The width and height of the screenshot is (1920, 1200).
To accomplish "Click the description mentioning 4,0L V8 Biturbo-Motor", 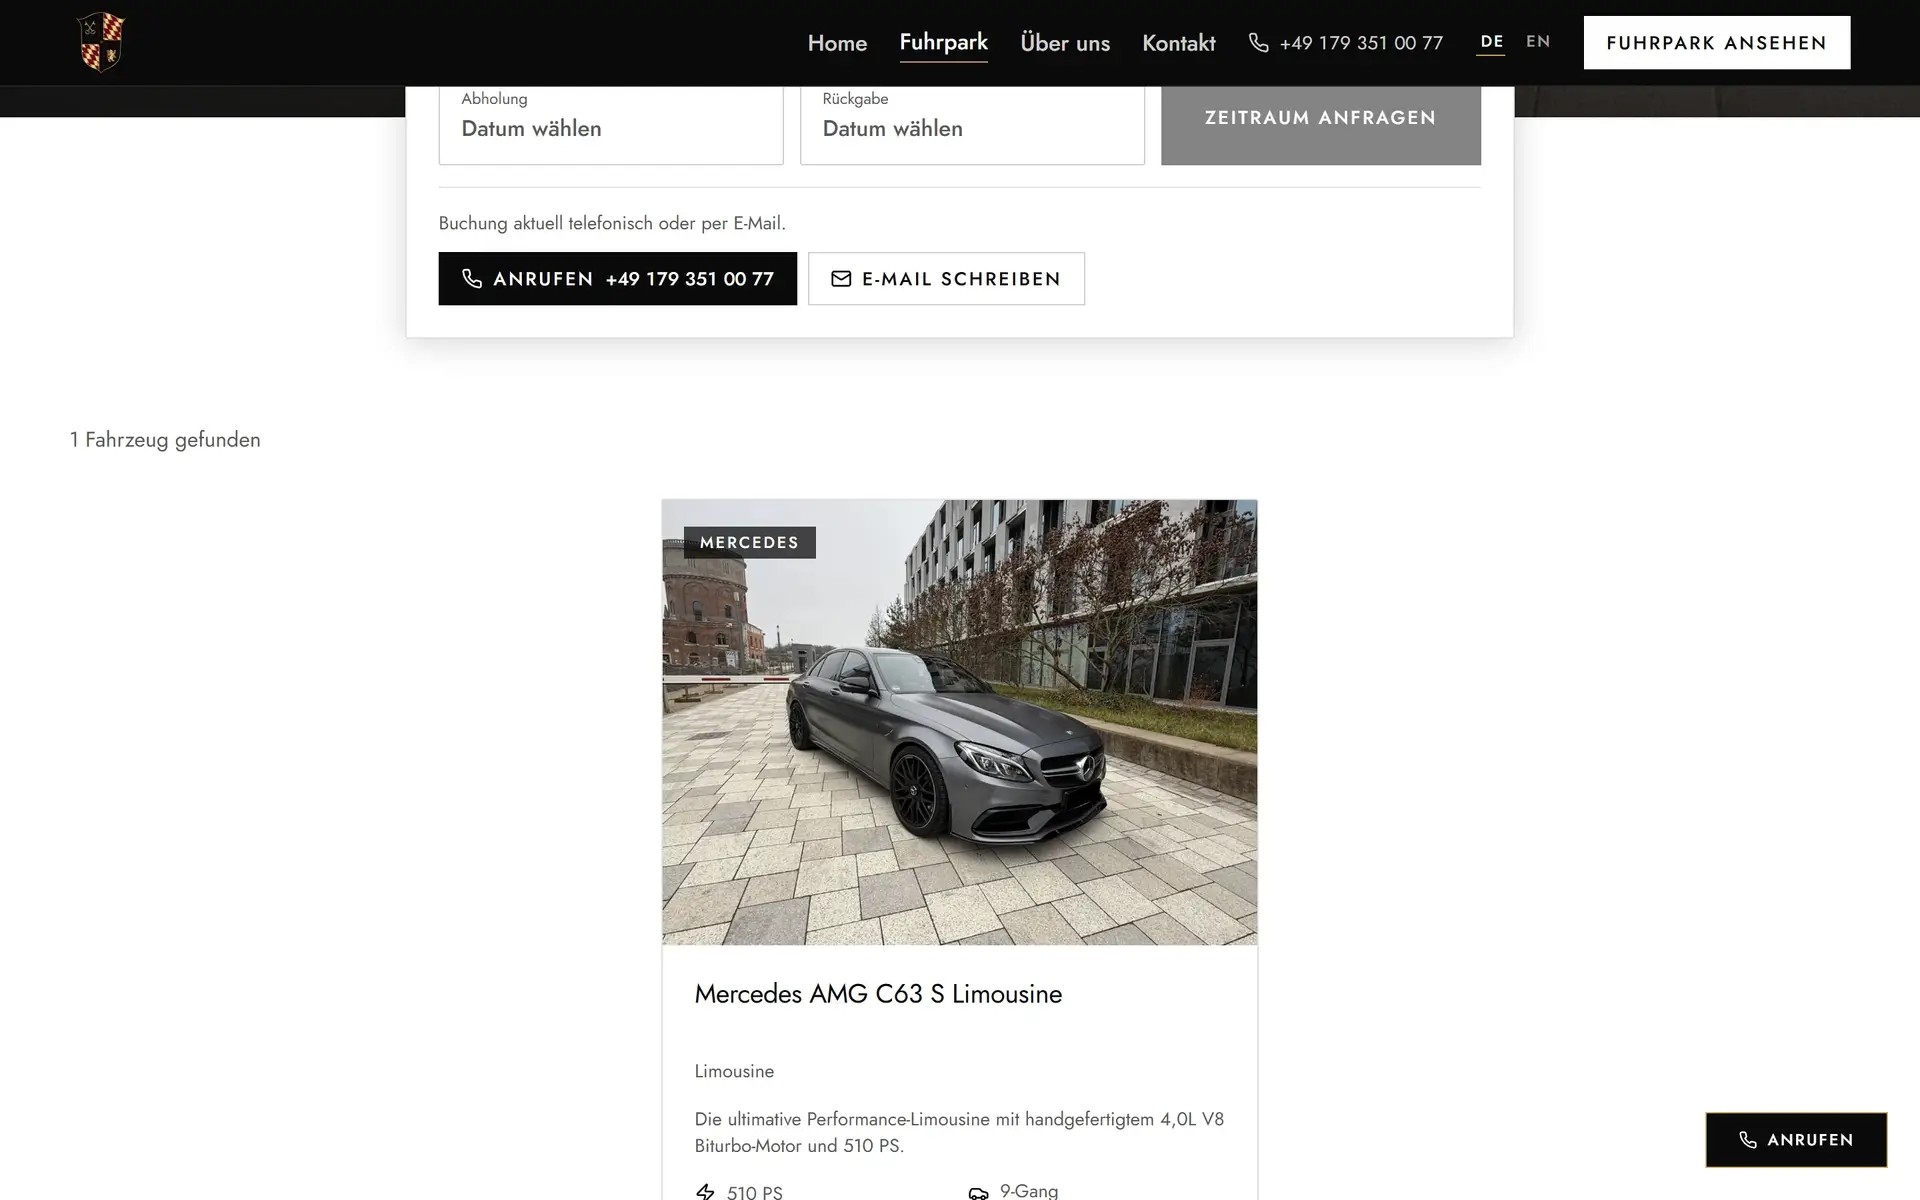I will [959, 1132].
